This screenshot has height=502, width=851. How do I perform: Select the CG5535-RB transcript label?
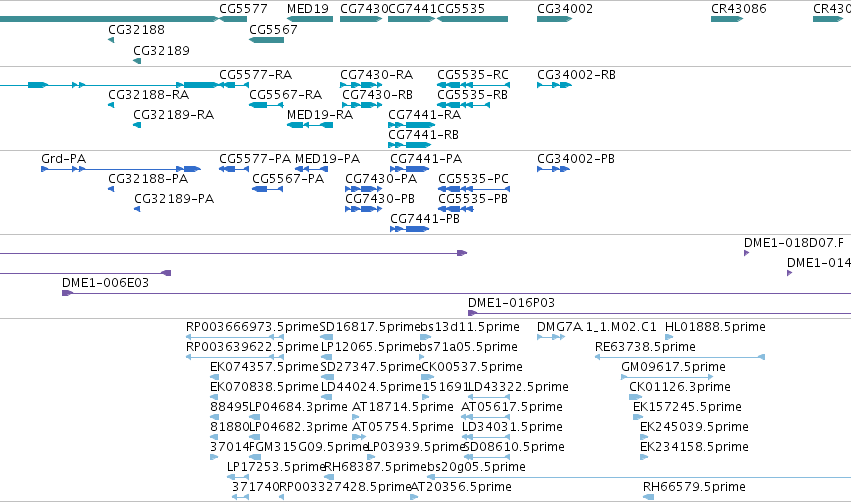473,95
